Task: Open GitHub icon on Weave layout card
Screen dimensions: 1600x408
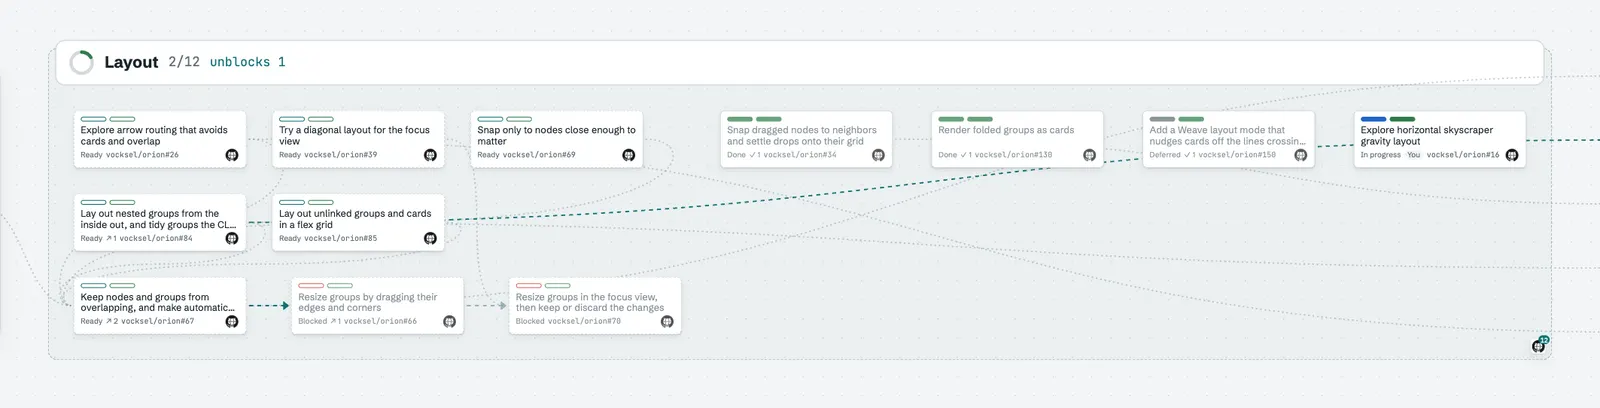Action: 1300,155
